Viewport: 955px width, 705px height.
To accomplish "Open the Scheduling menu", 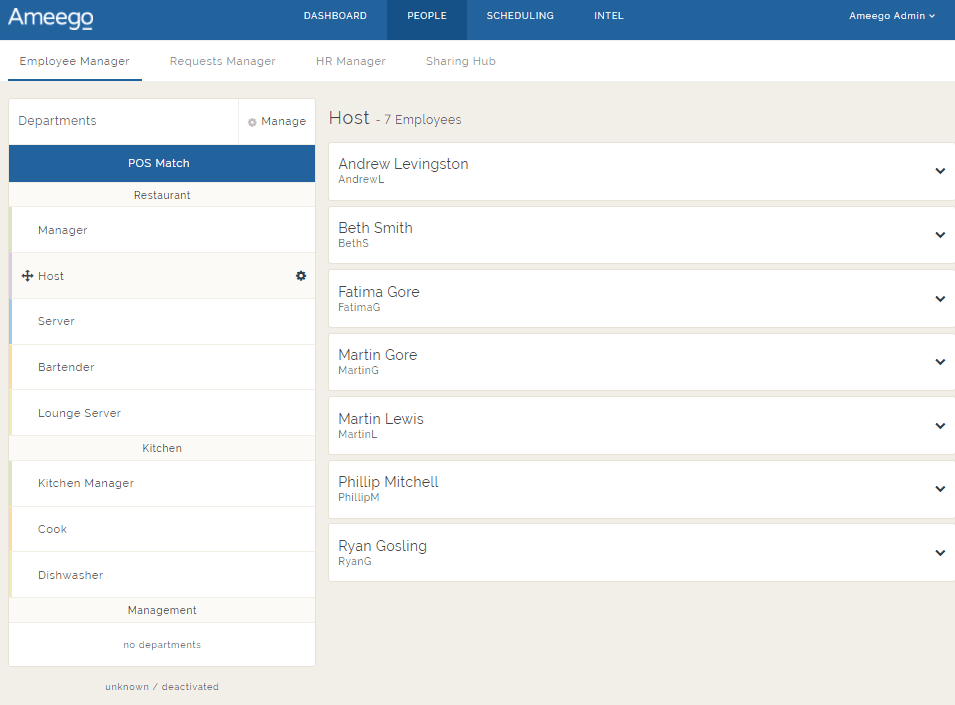I will point(520,16).
